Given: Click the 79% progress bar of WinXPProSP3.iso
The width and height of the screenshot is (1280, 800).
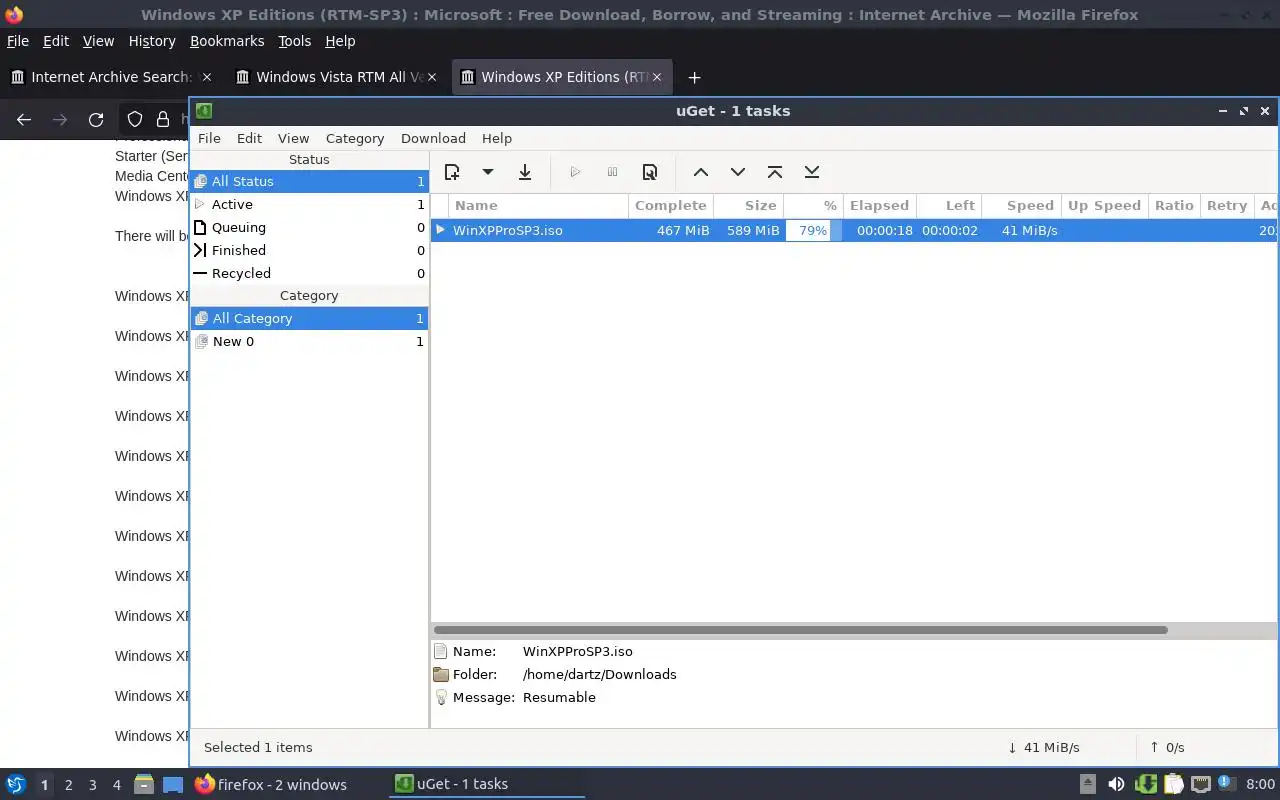Looking at the screenshot, I should click(813, 230).
